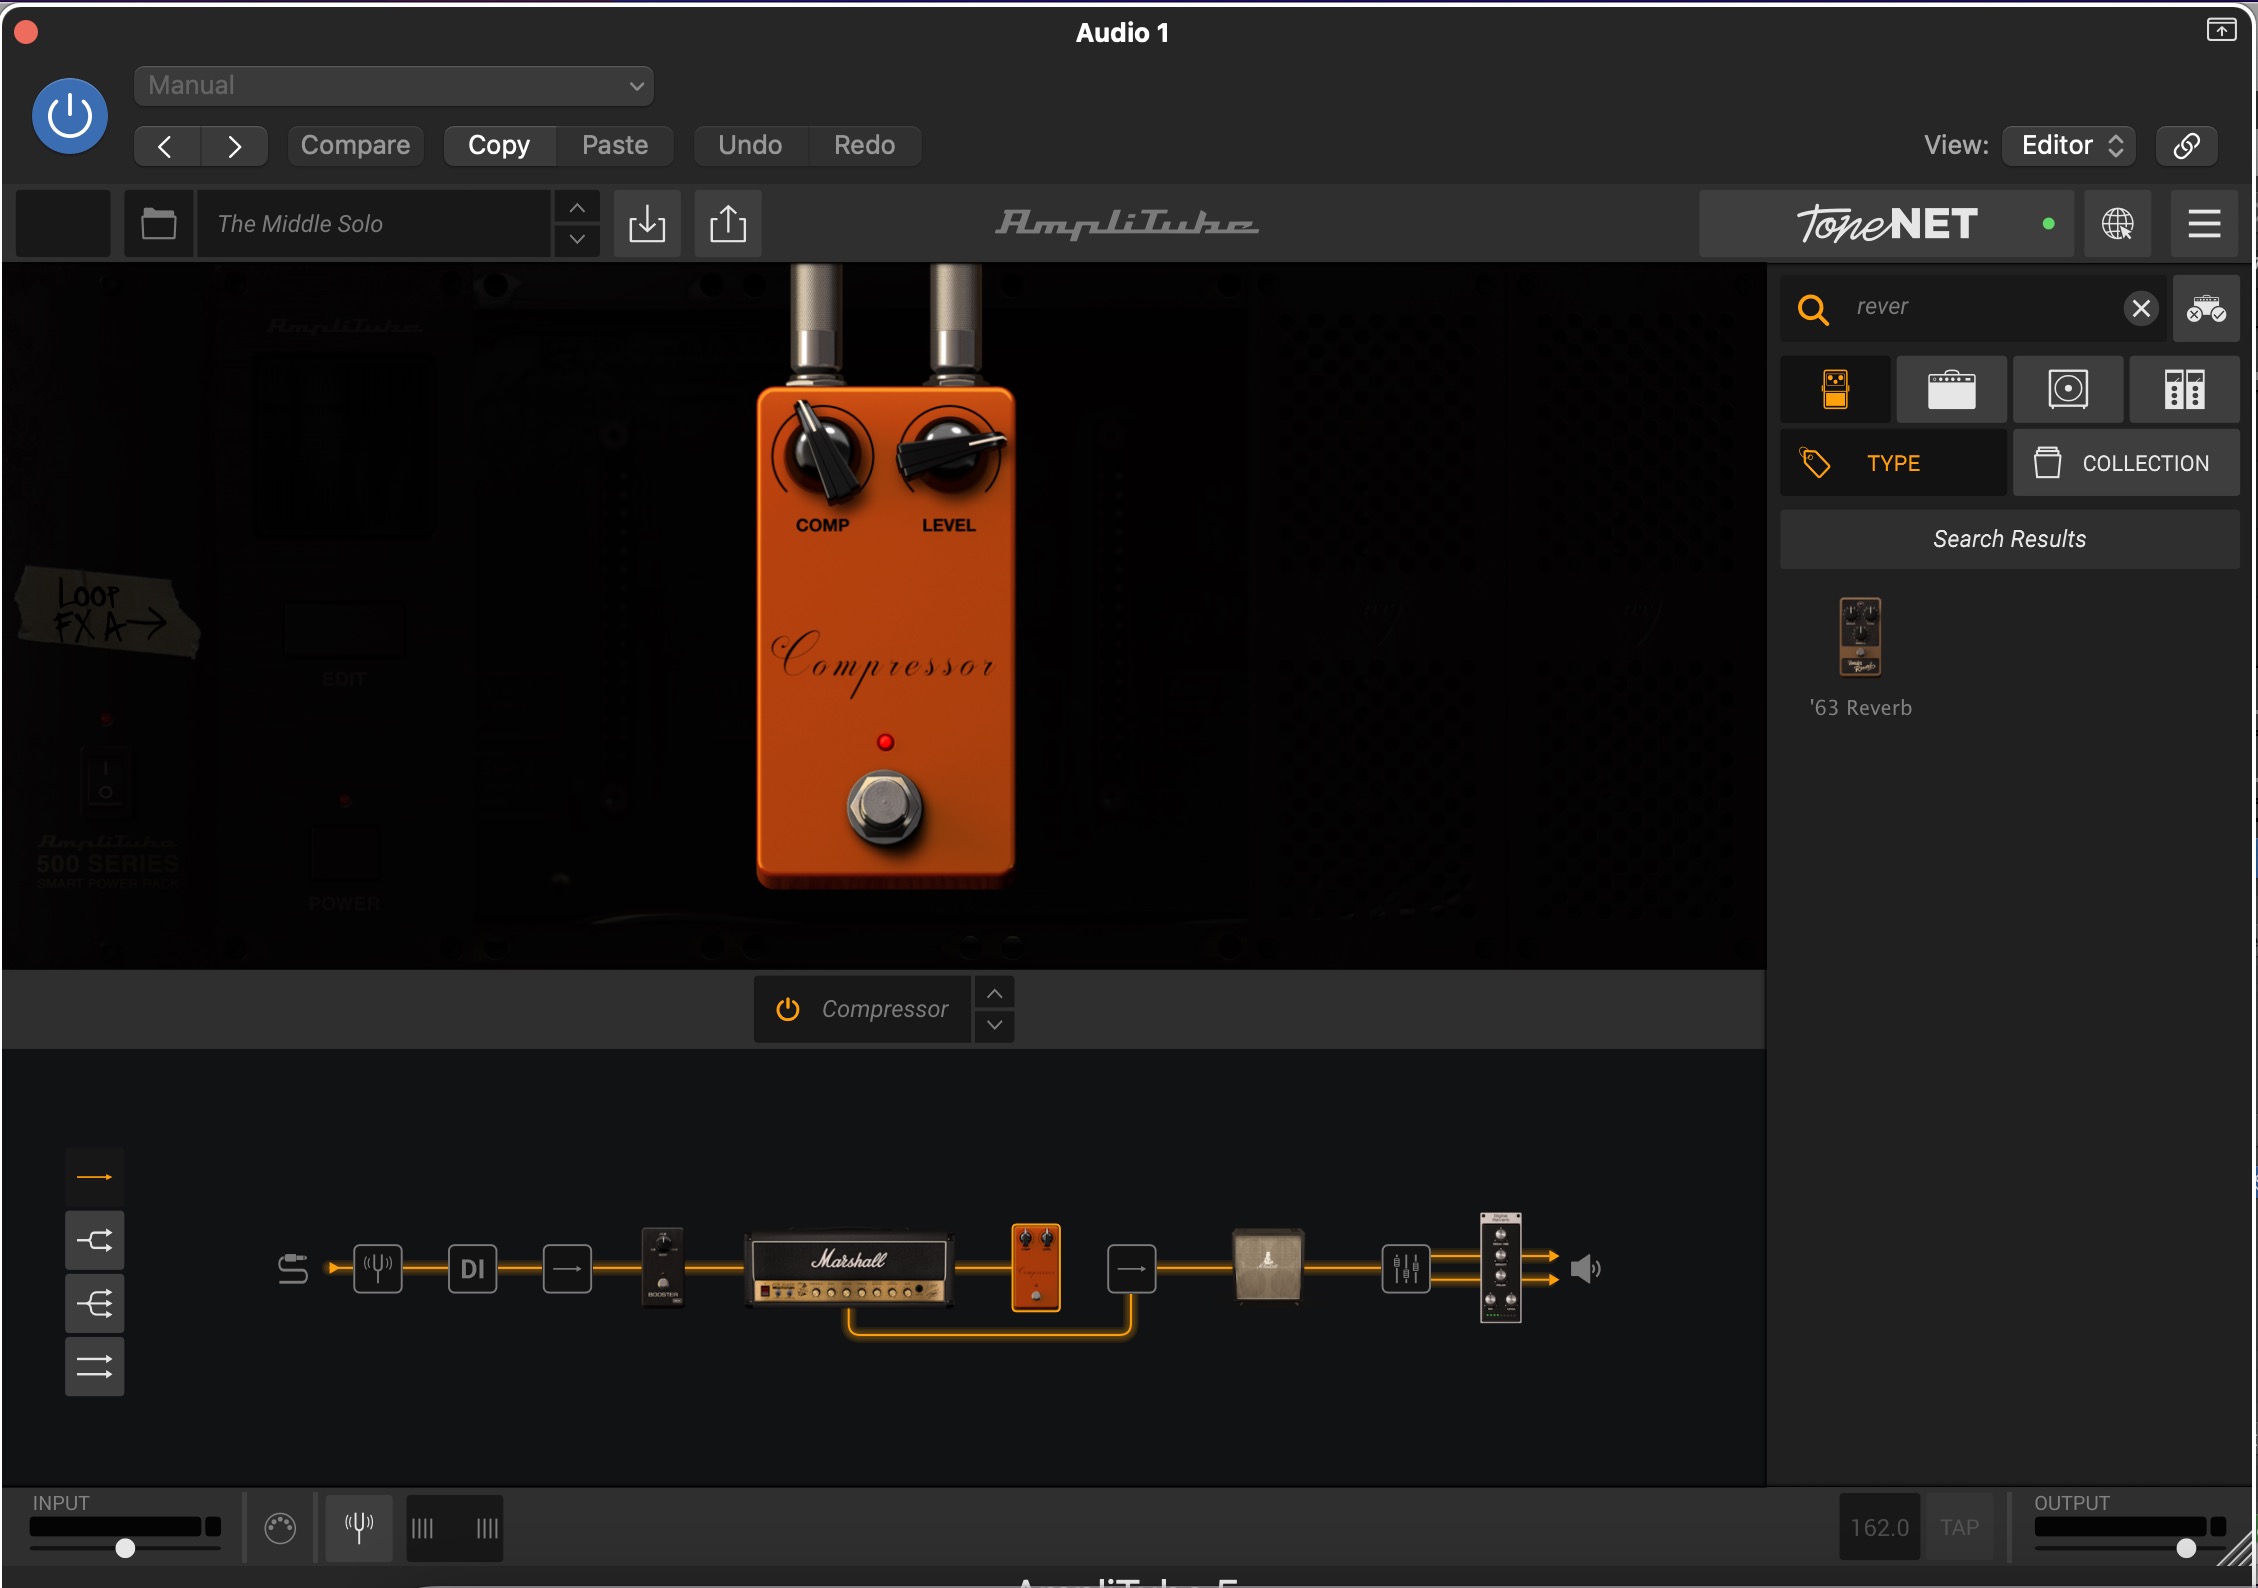Viewport: 2258px width, 1588px height.
Task: Click the window expand icon top right
Action: pyautogui.click(x=2220, y=31)
